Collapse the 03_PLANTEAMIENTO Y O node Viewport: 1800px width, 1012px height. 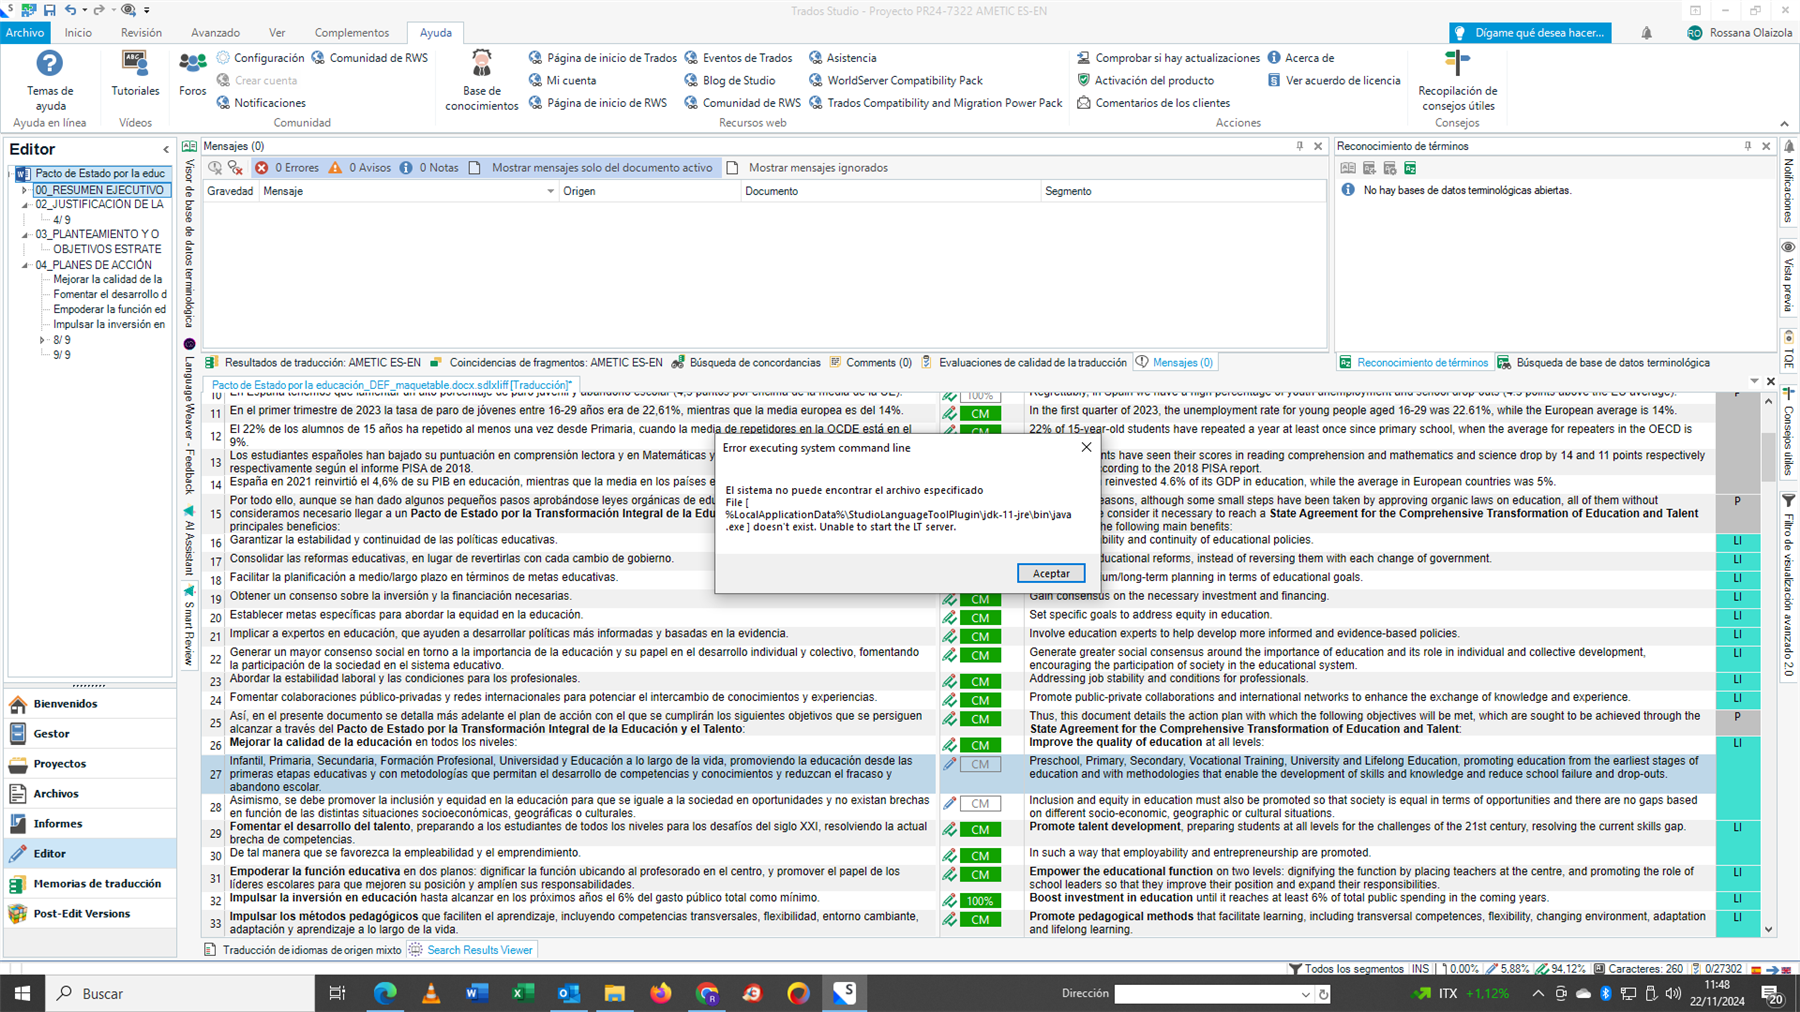25,235
